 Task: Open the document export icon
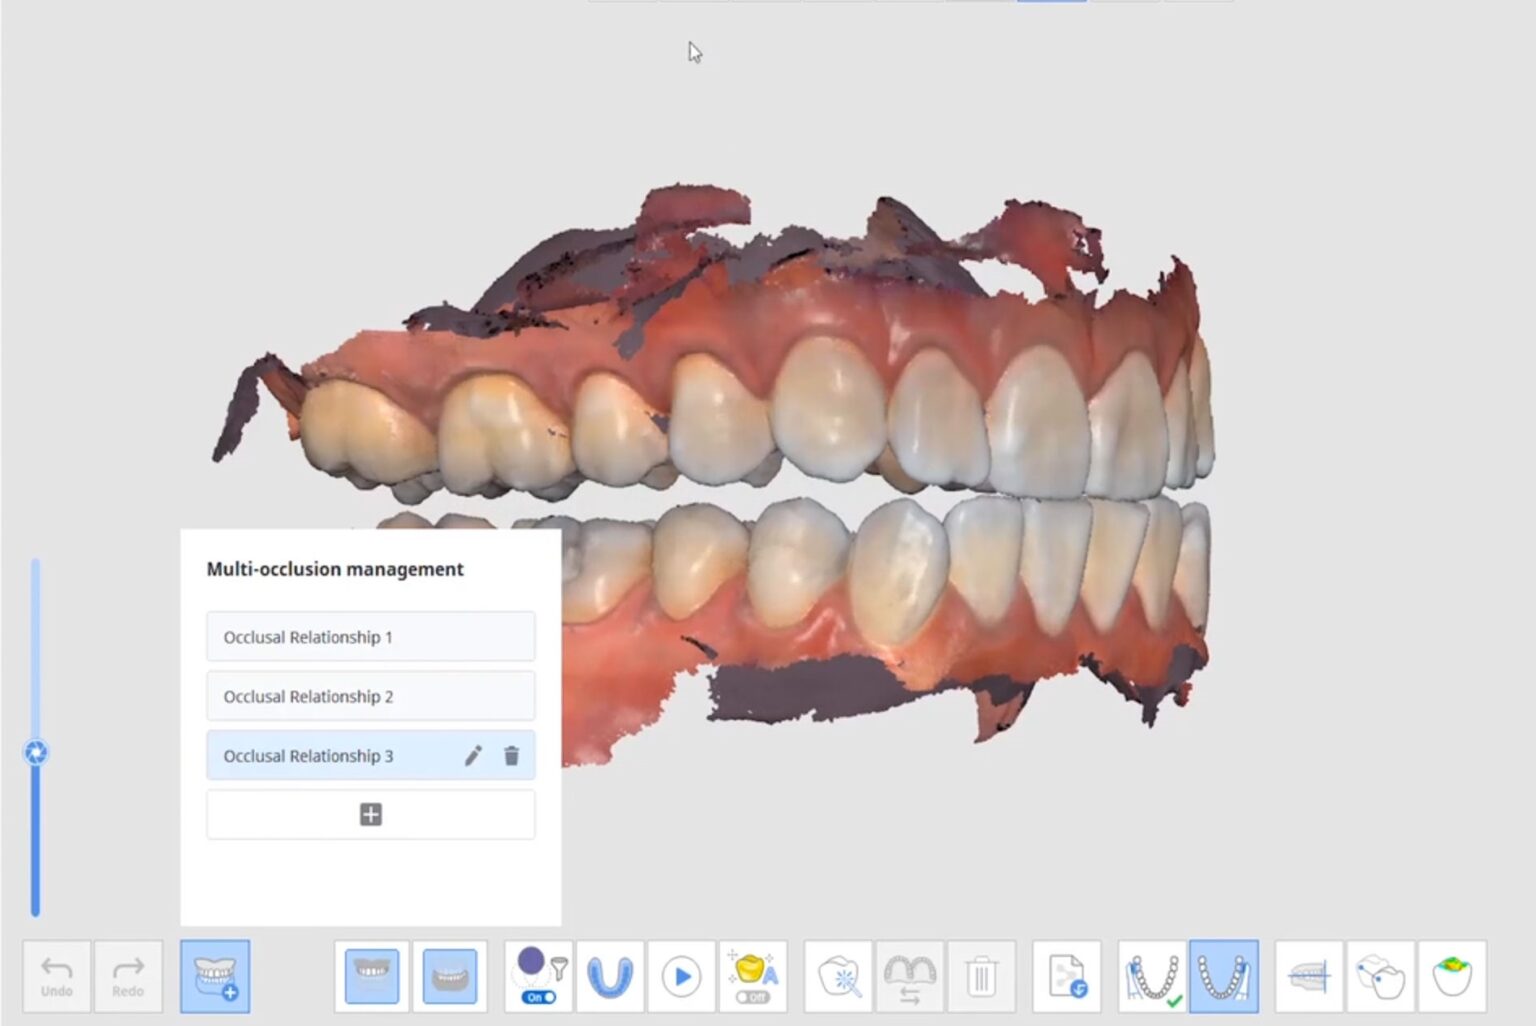point(1067,976)
